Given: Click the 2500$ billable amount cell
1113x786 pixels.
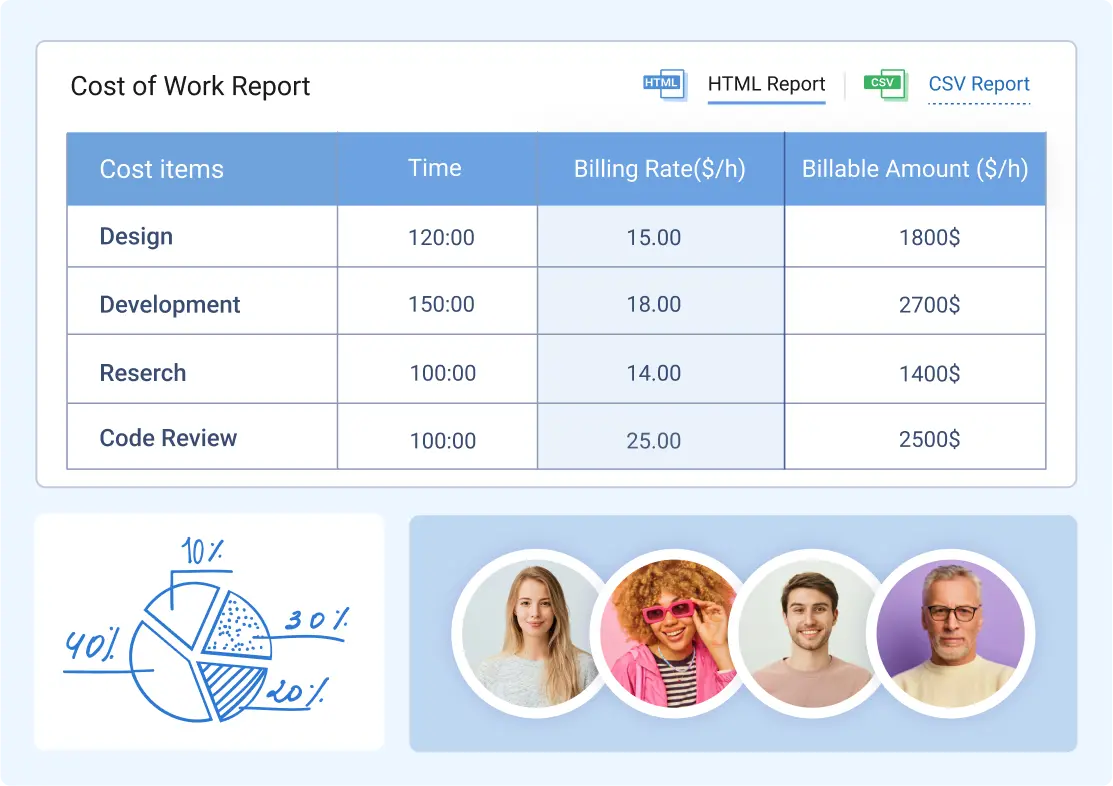Looking at the screenshot, I should 915,437.
